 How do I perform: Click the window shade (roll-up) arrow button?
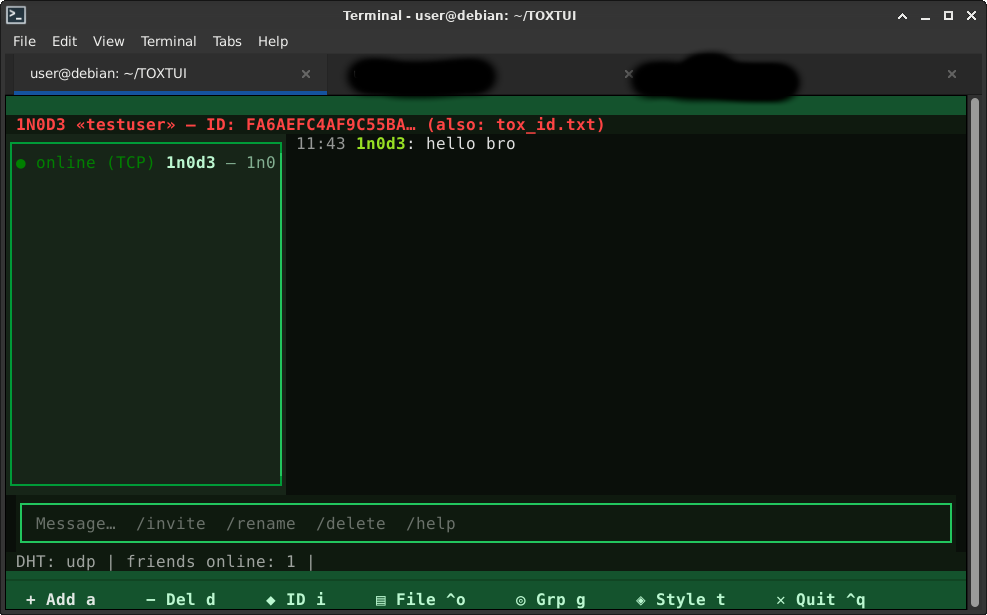point(902,16)
